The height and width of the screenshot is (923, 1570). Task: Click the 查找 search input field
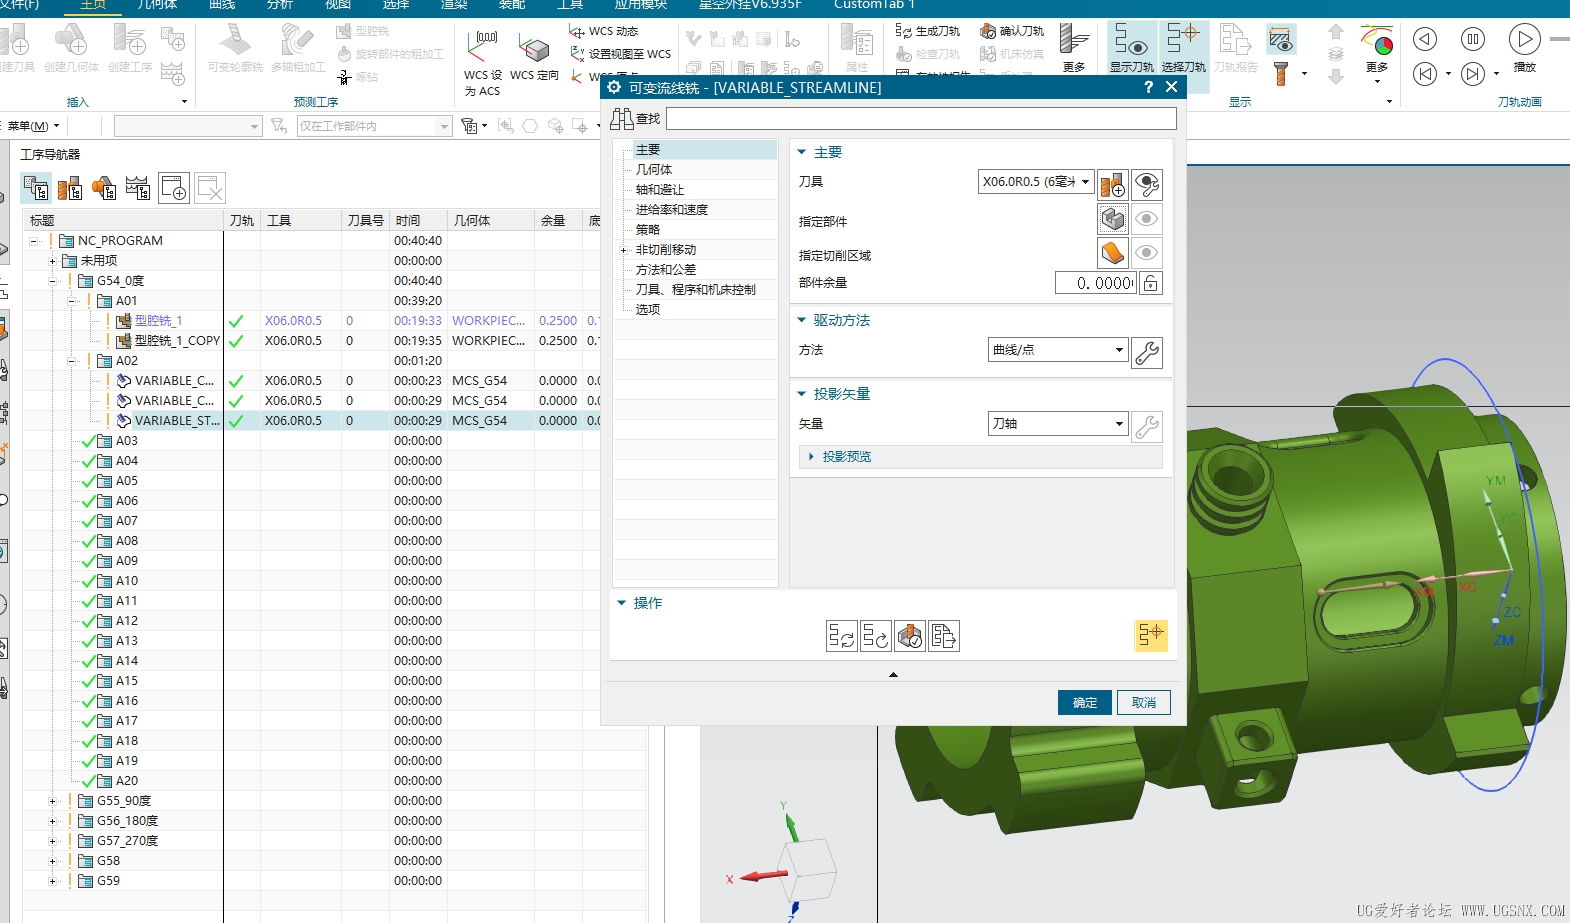point(920,119)
